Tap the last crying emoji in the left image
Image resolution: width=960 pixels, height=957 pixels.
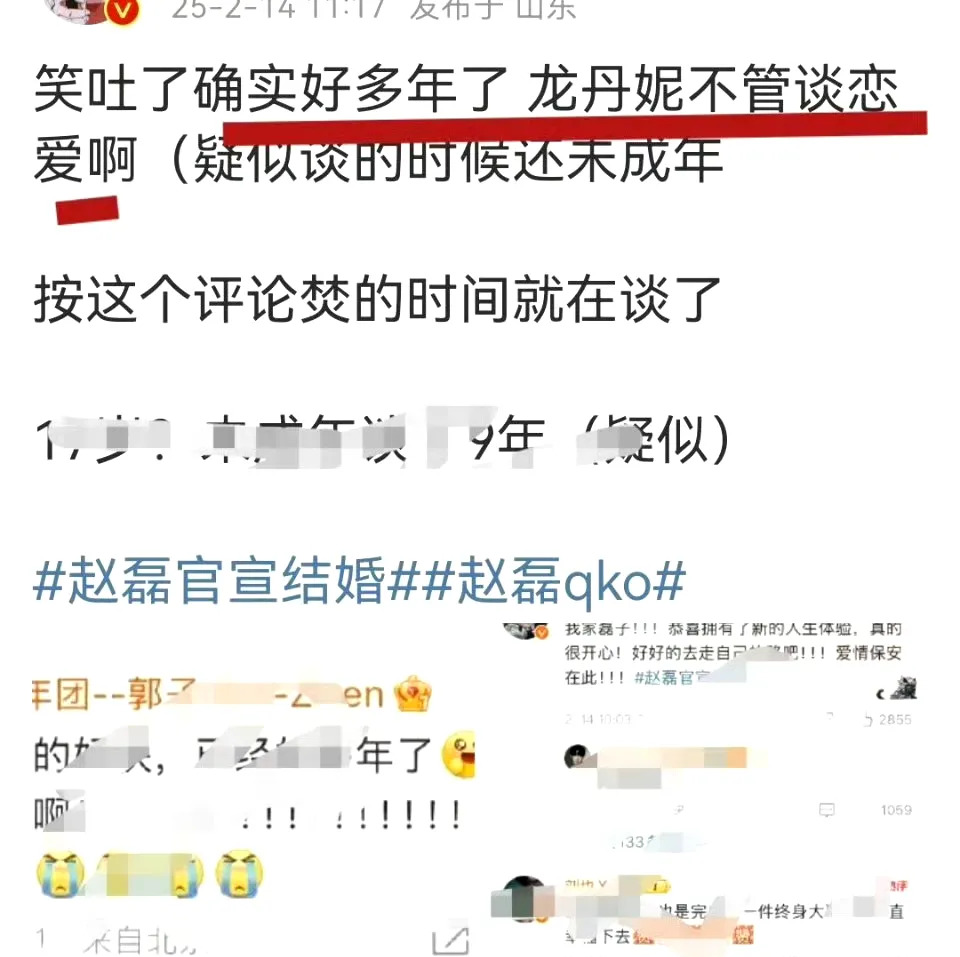tap(239, 873)
